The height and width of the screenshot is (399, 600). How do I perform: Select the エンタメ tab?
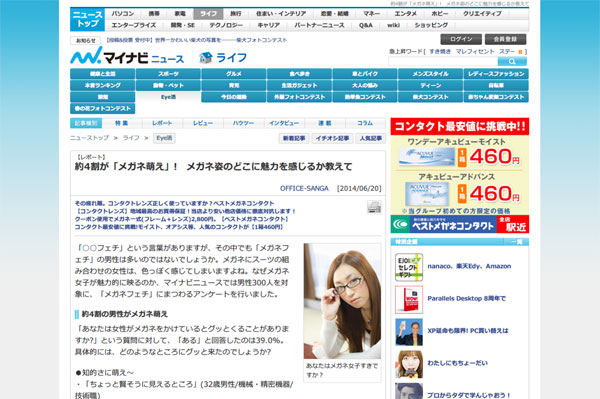406,14
